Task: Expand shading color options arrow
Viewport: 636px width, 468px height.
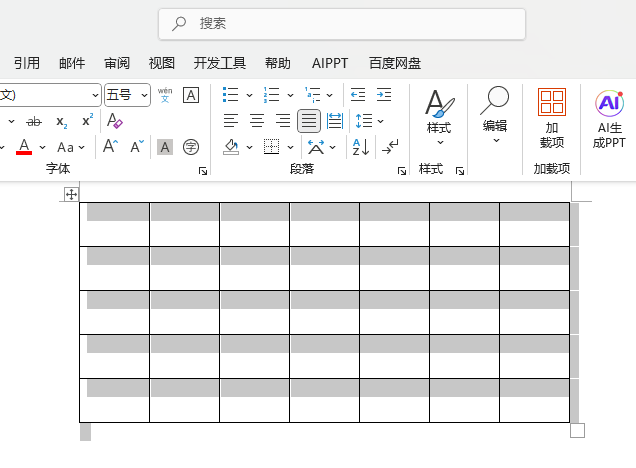Action: tap(249, 147)
